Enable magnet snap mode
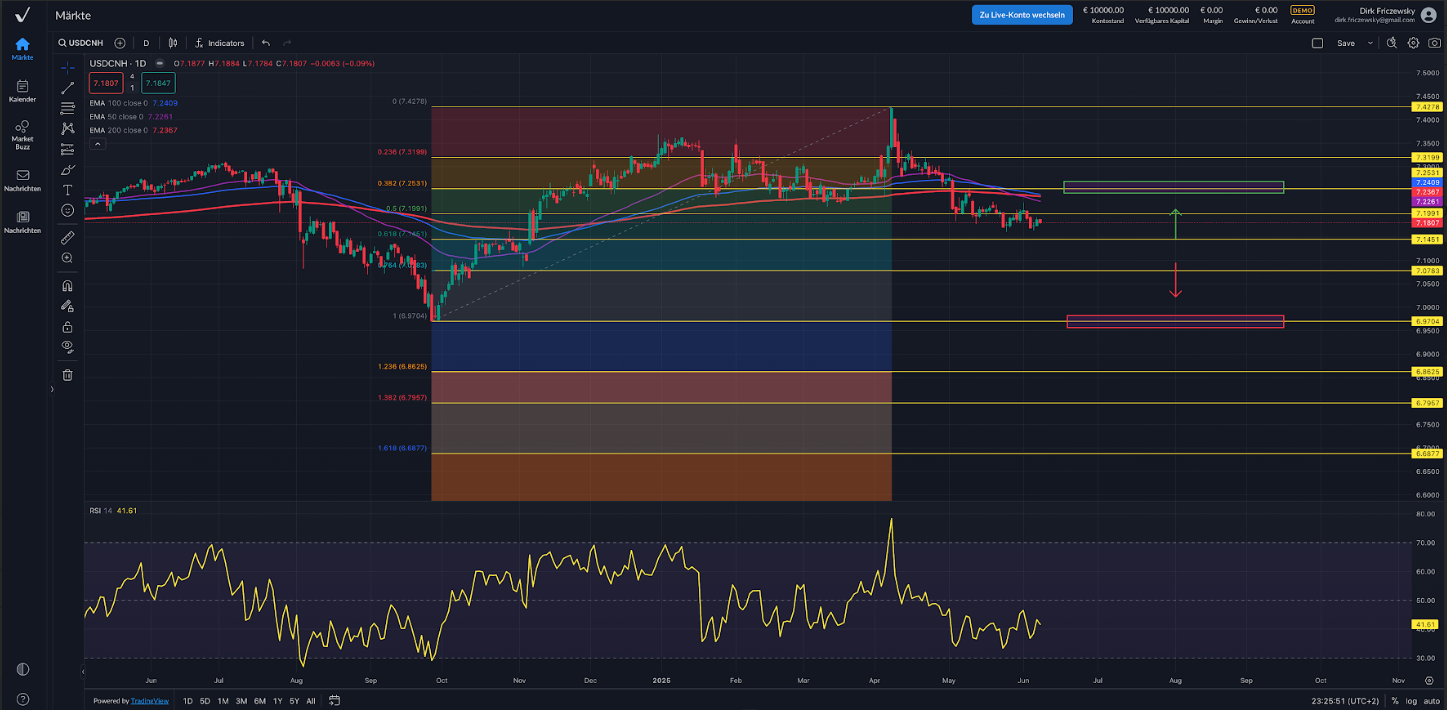The image size is (1447, 710). [x=67, y=285]
